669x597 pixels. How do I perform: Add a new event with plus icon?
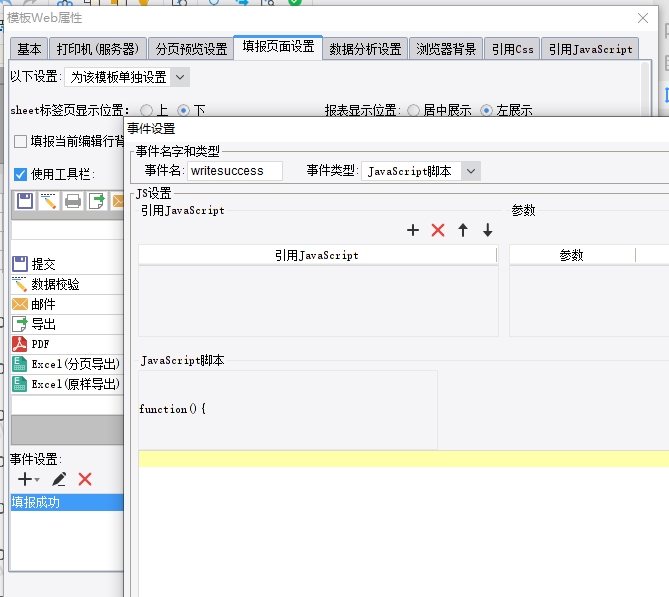coord(25,479)
